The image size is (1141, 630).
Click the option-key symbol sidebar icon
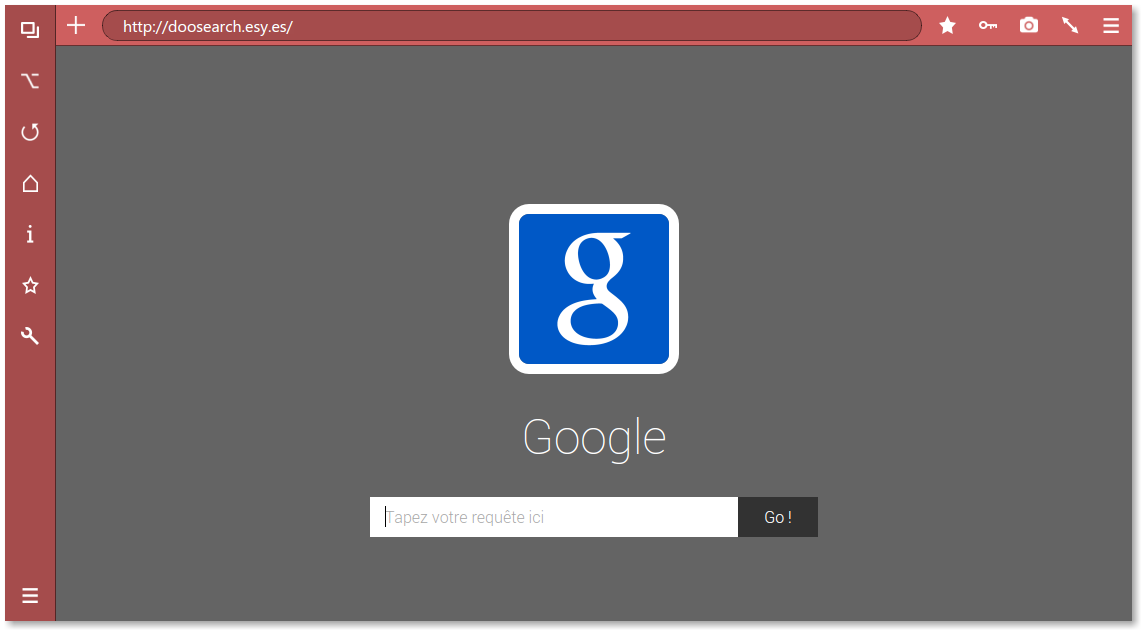tap(30, 81)
